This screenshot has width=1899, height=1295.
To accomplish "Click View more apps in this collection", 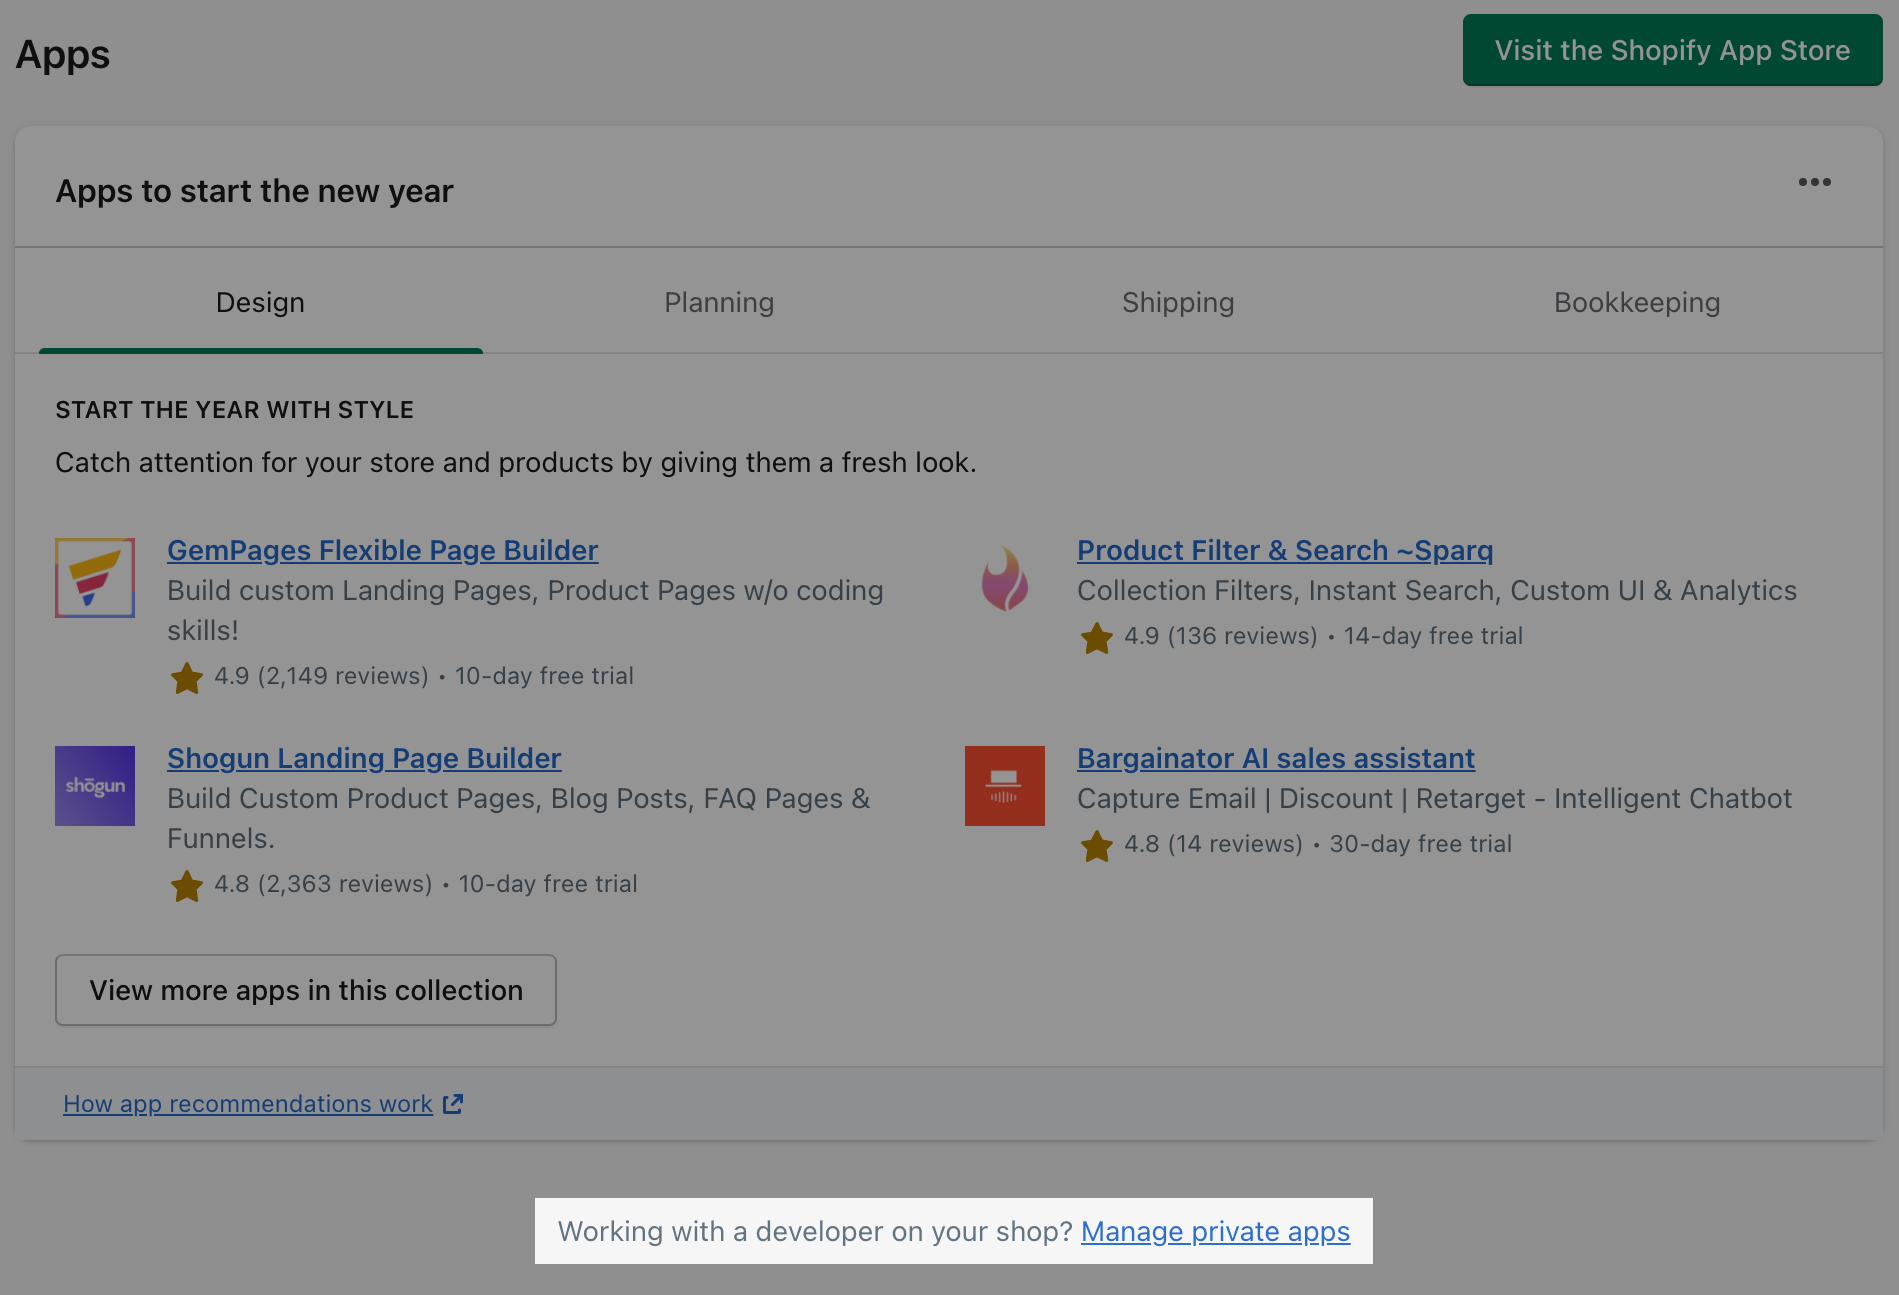I will (306, 990).
